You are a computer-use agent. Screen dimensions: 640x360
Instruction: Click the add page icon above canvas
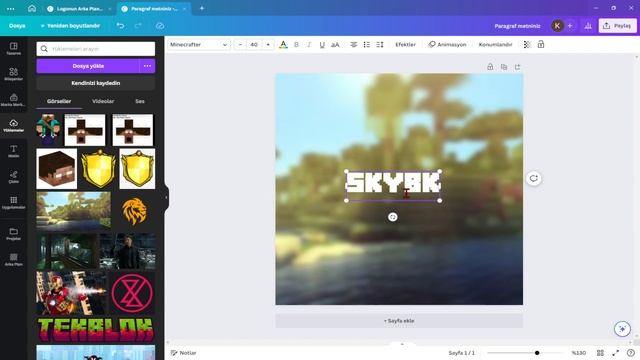[518, 67]
